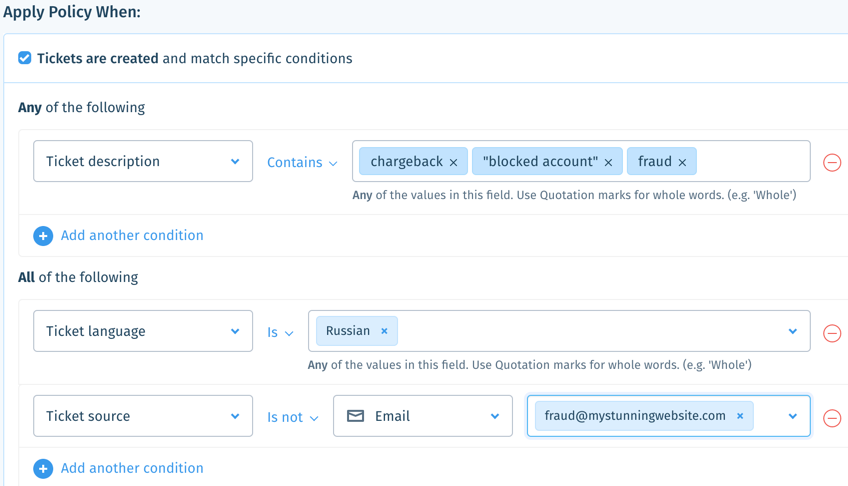Click the plus icon under Any conditions
The width and height of the screenshot is (848, 486).
[x=43, y=236]
